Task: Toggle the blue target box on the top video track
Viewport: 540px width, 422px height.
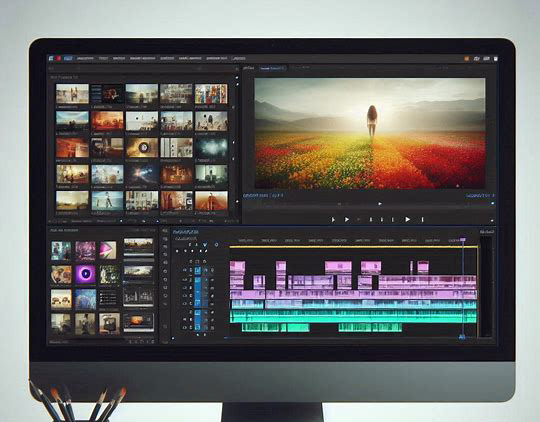Action: click(x=198, y=270)
